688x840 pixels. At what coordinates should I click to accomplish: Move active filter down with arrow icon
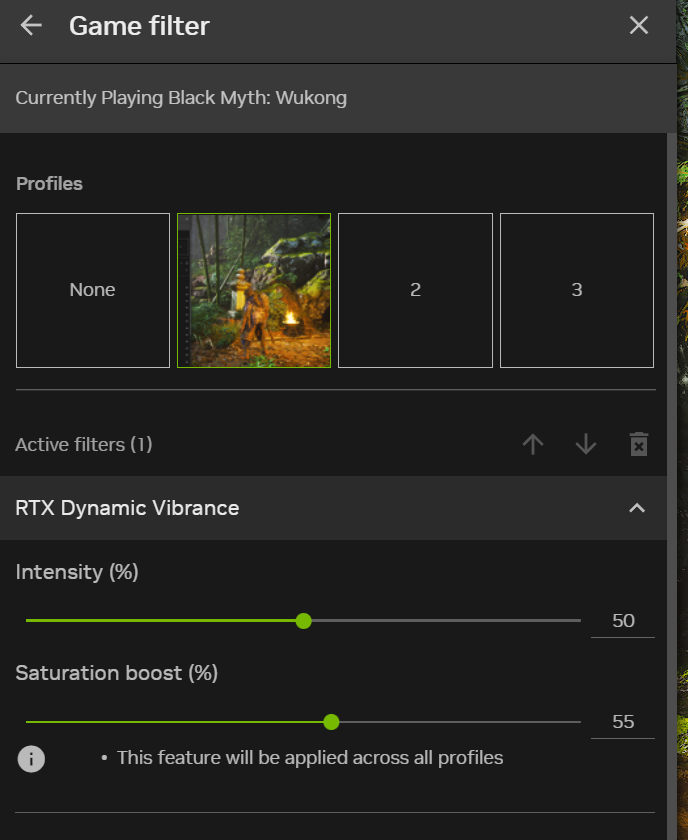click(x=586, y=444)
